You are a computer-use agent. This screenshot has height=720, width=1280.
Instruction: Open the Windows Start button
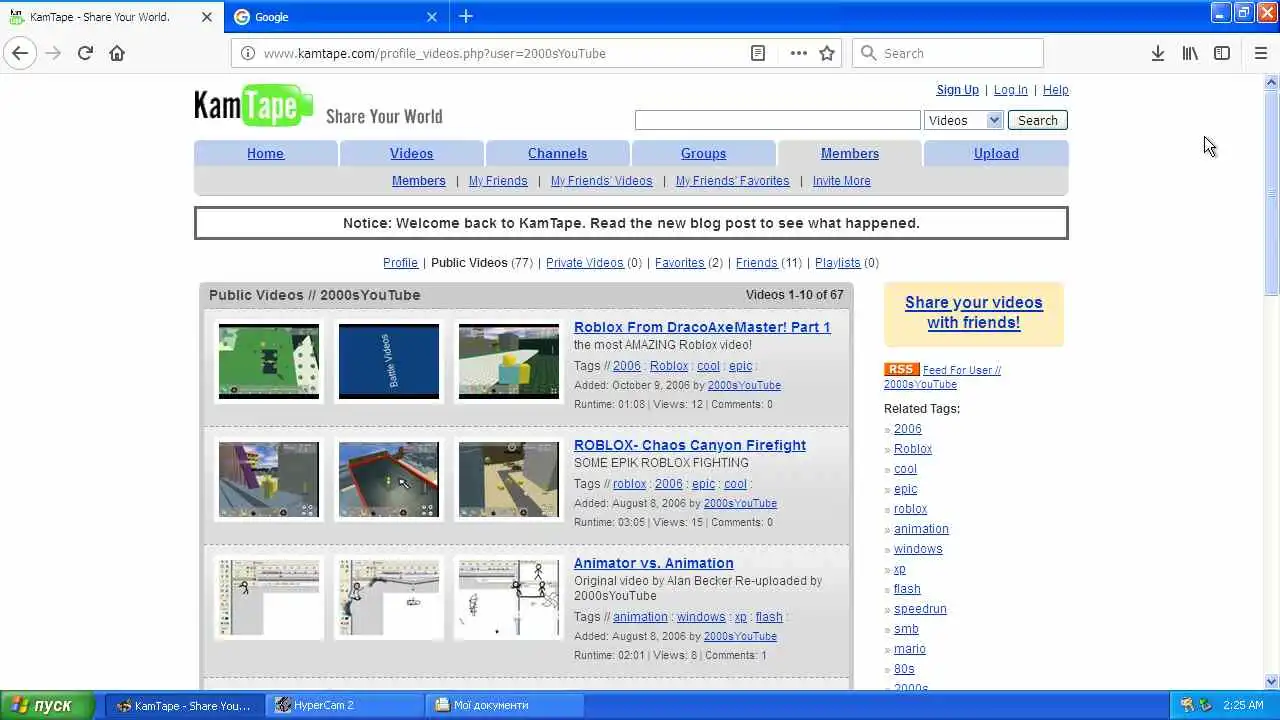pyautogui.click(x=47, y=705)
